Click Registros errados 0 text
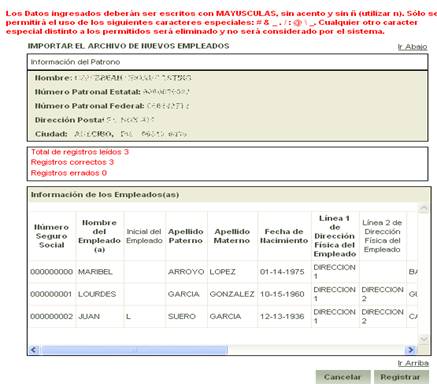Image resolution: width=437 pixels, height=384 pixels. click(69, 173)
